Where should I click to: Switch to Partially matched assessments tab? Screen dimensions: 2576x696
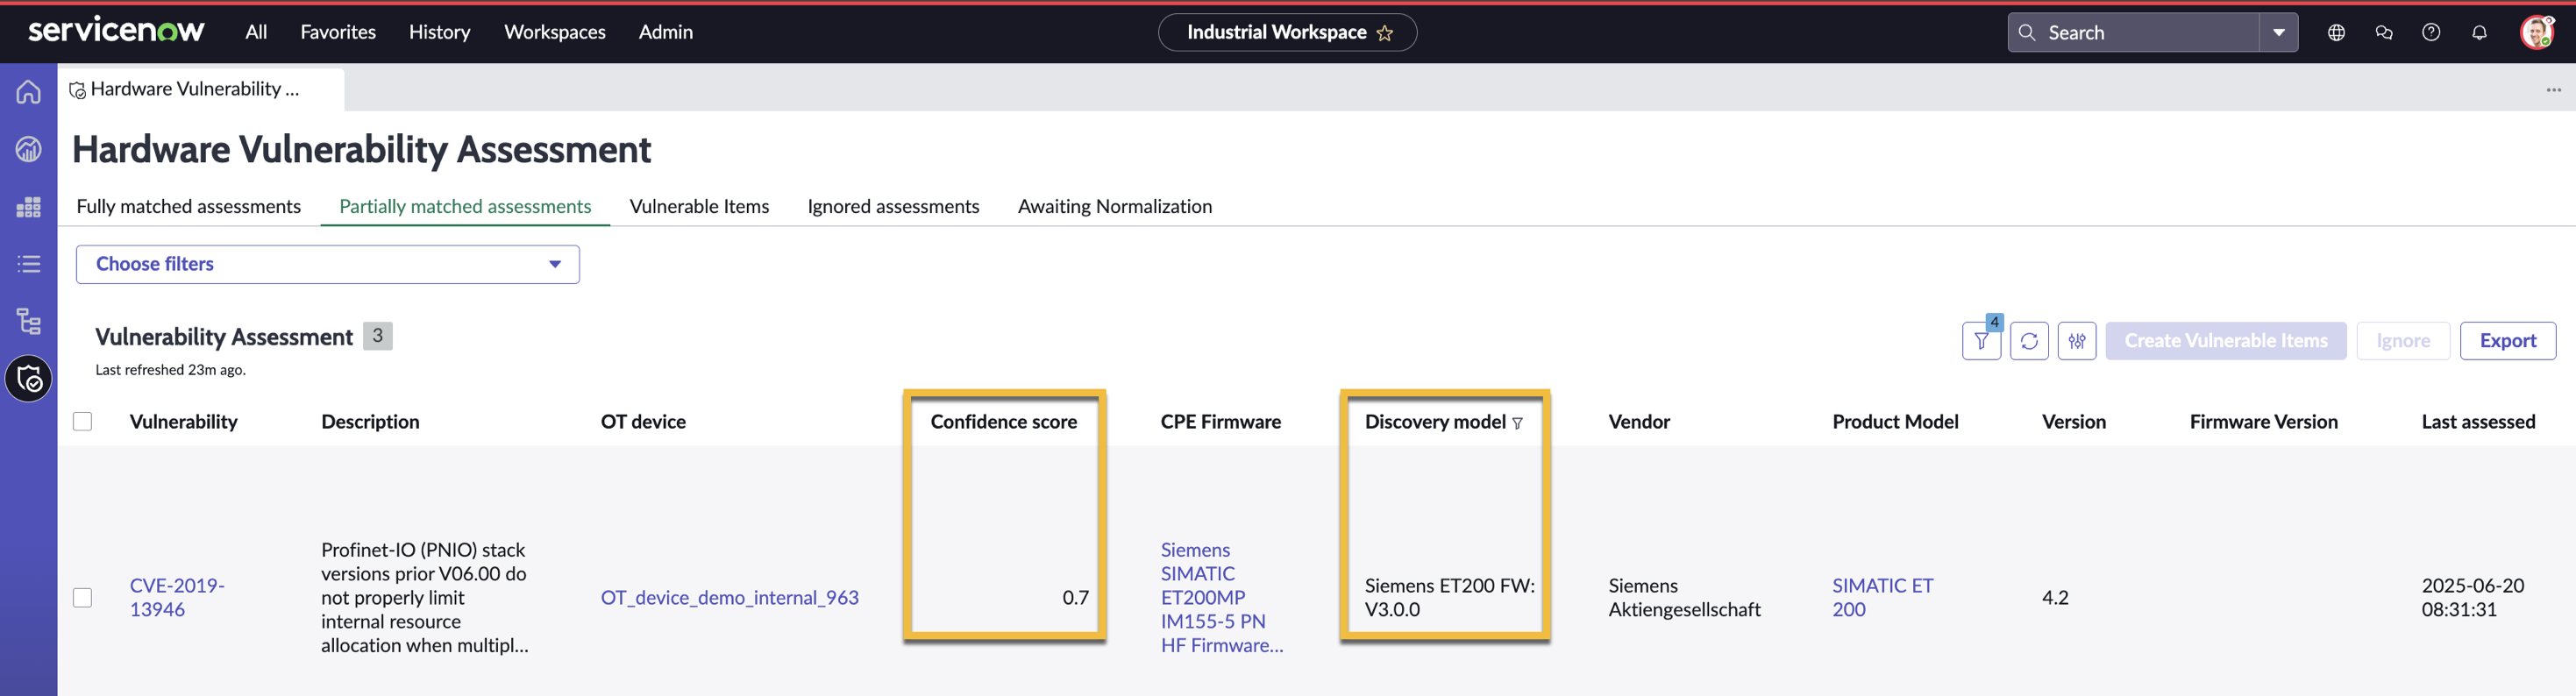click(x=465, y=206)
